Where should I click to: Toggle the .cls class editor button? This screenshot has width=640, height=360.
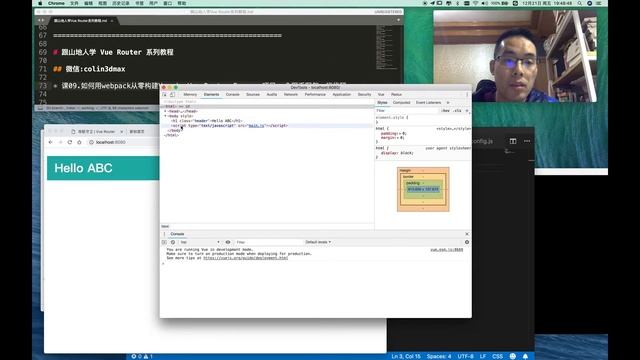458,111
